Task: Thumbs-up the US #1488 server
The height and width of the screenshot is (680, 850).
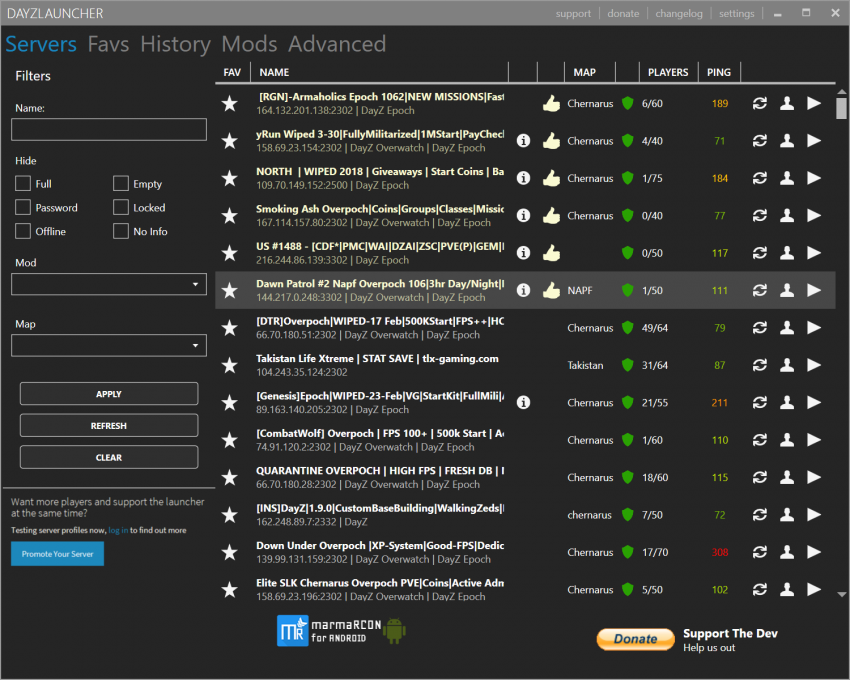Action: click(x=551, y=253)
